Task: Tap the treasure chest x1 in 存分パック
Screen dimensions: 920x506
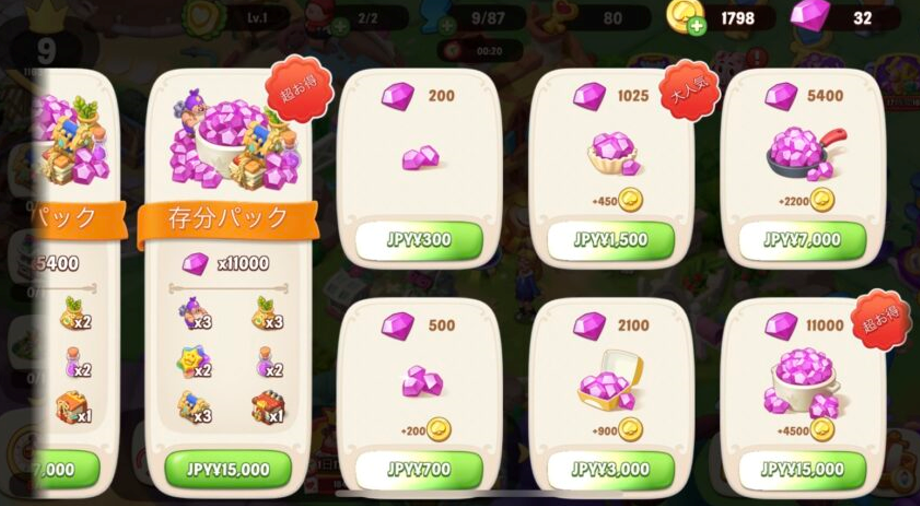Action: click(x=268, y=407)
